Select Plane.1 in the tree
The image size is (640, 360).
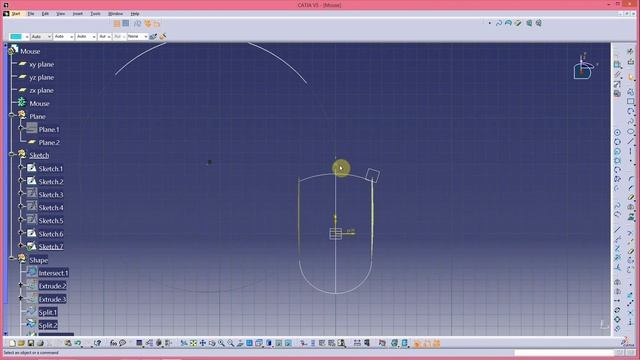pos(49,129)
